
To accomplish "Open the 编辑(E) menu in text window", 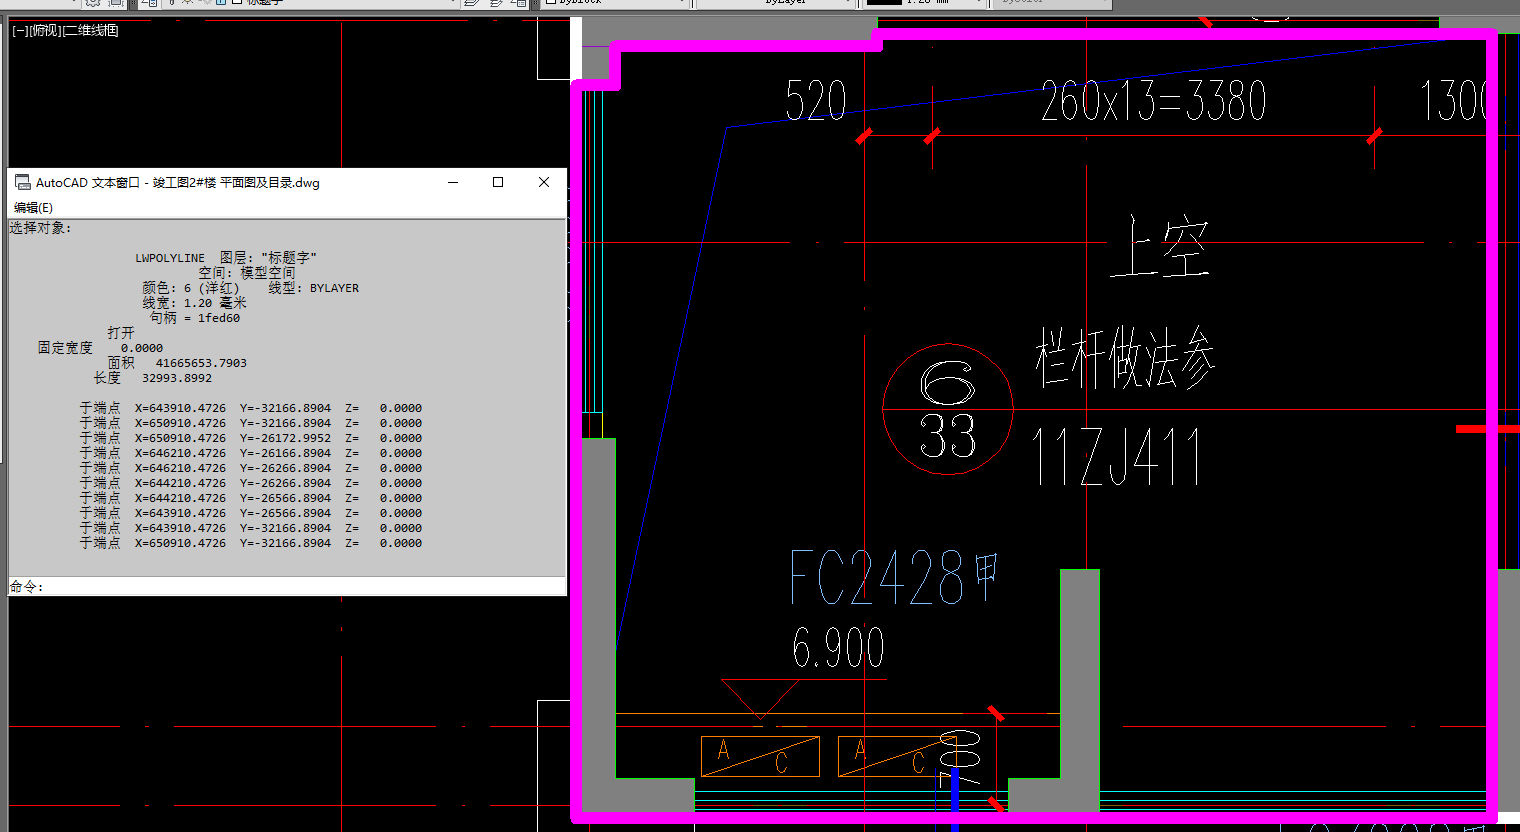I will (x=33, y=208).
